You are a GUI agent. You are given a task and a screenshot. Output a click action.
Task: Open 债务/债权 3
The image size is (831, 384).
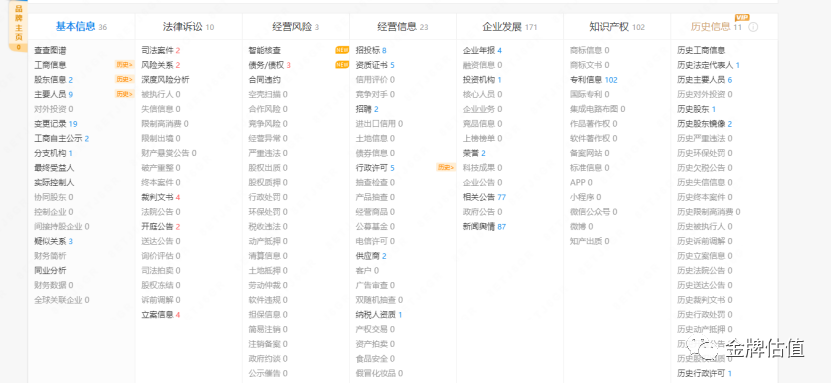click(x=270, y=65)
